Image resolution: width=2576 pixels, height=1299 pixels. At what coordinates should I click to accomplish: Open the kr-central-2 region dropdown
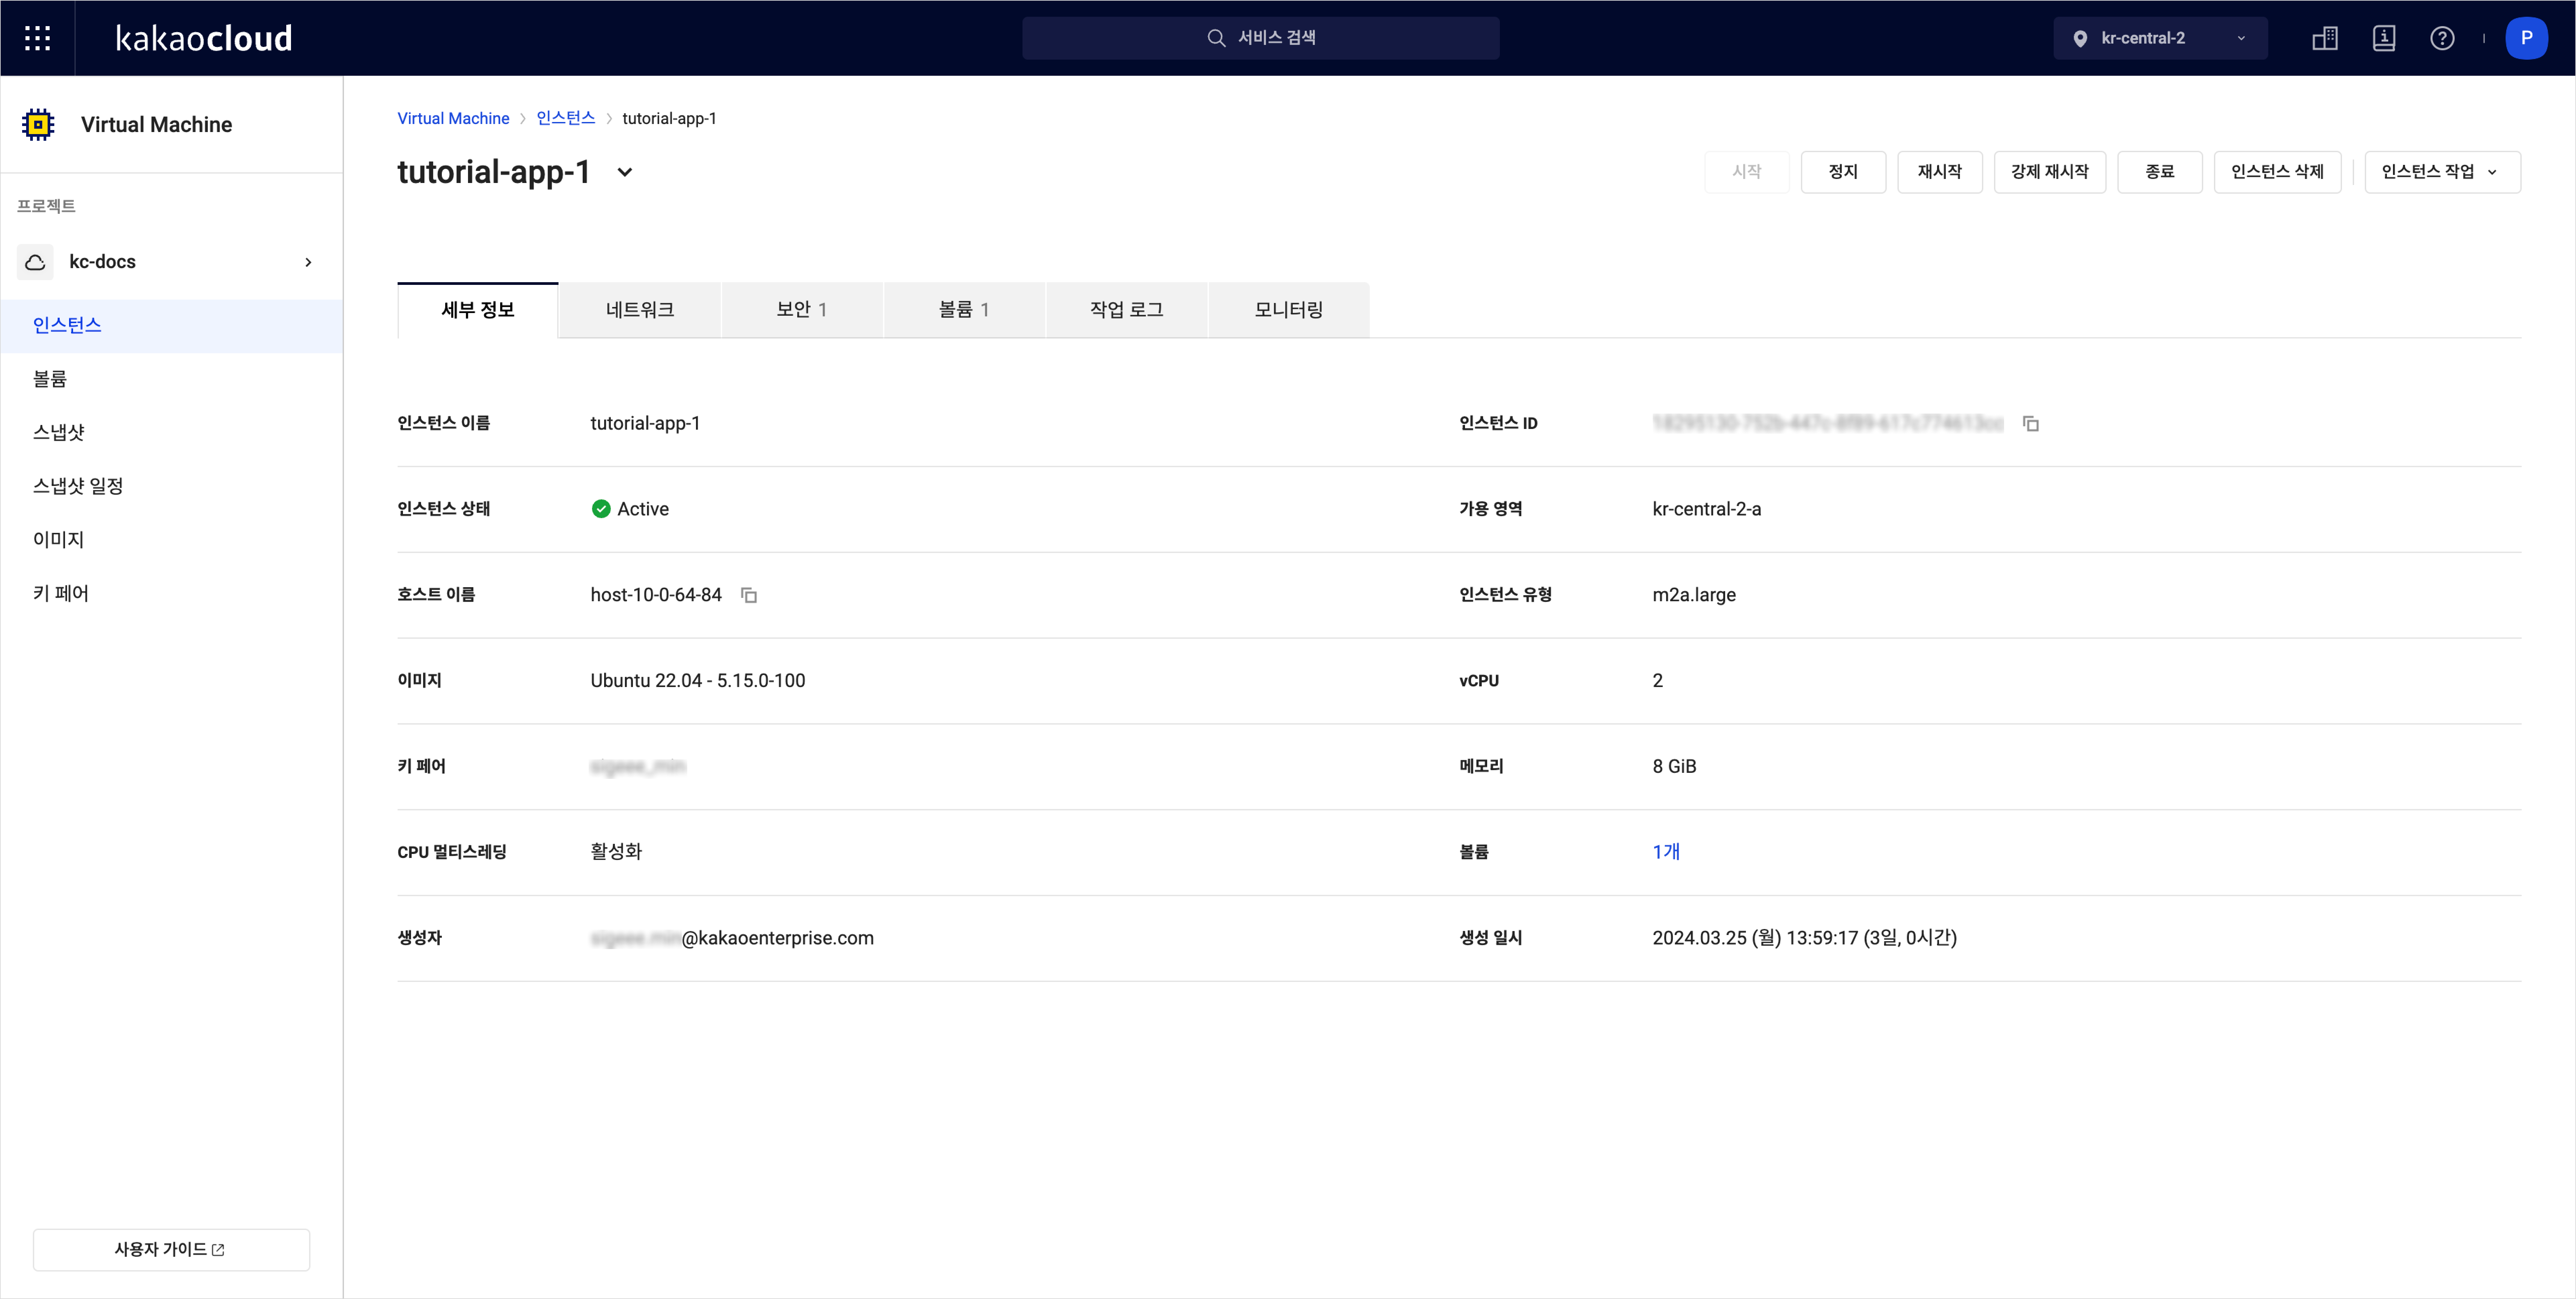(x=2160, y=38)
